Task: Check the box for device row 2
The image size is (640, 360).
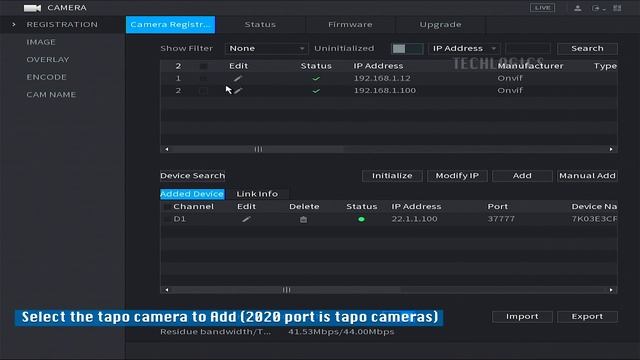Action: pyautogui.click(x=203, y=91)
